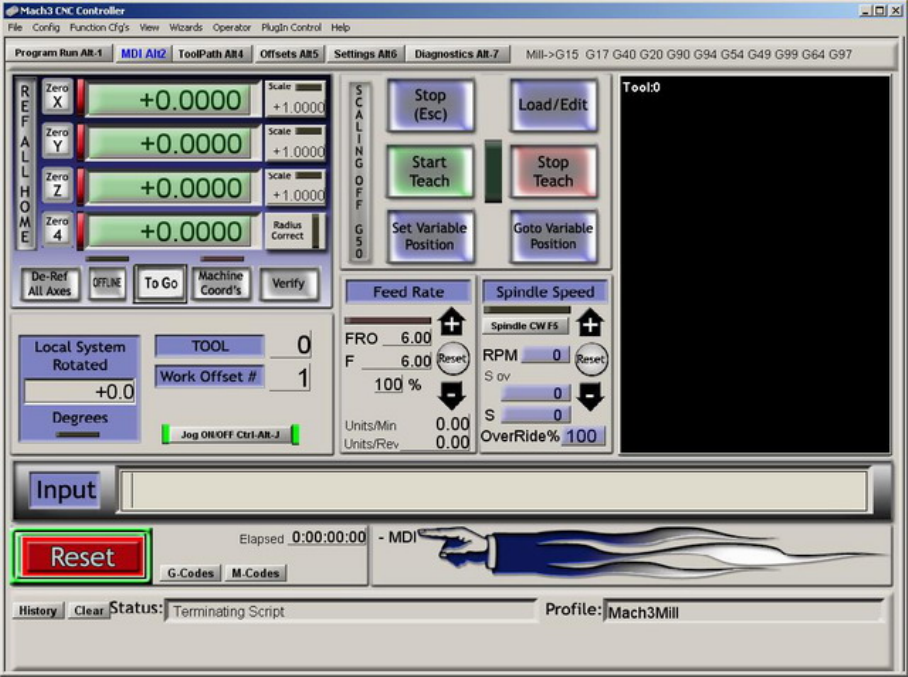Lower spindle speed with the minus arrow
The height and width of the screenshot is (677, 908).
tap(590, 397)
